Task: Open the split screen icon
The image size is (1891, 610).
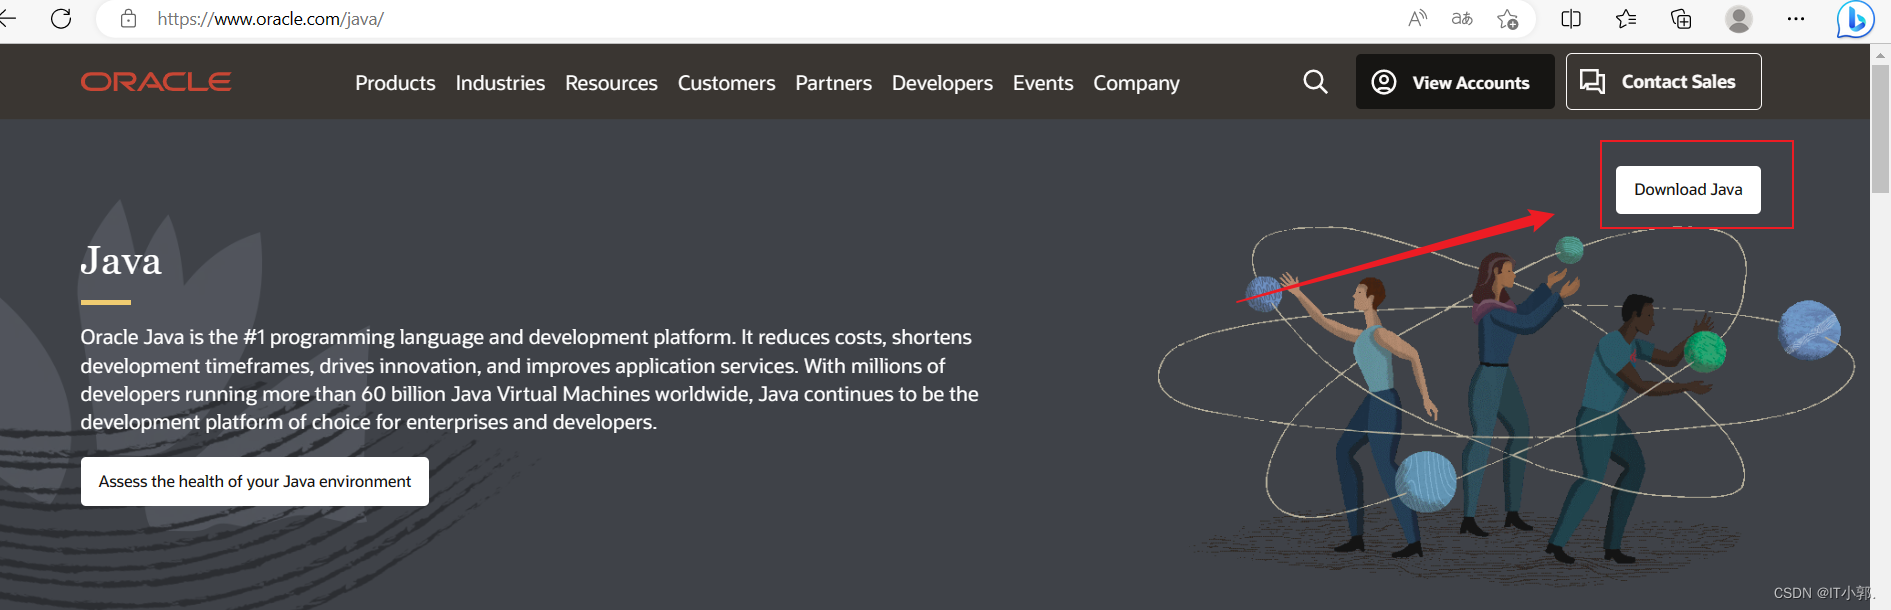Action: (x=1571, y=18)
